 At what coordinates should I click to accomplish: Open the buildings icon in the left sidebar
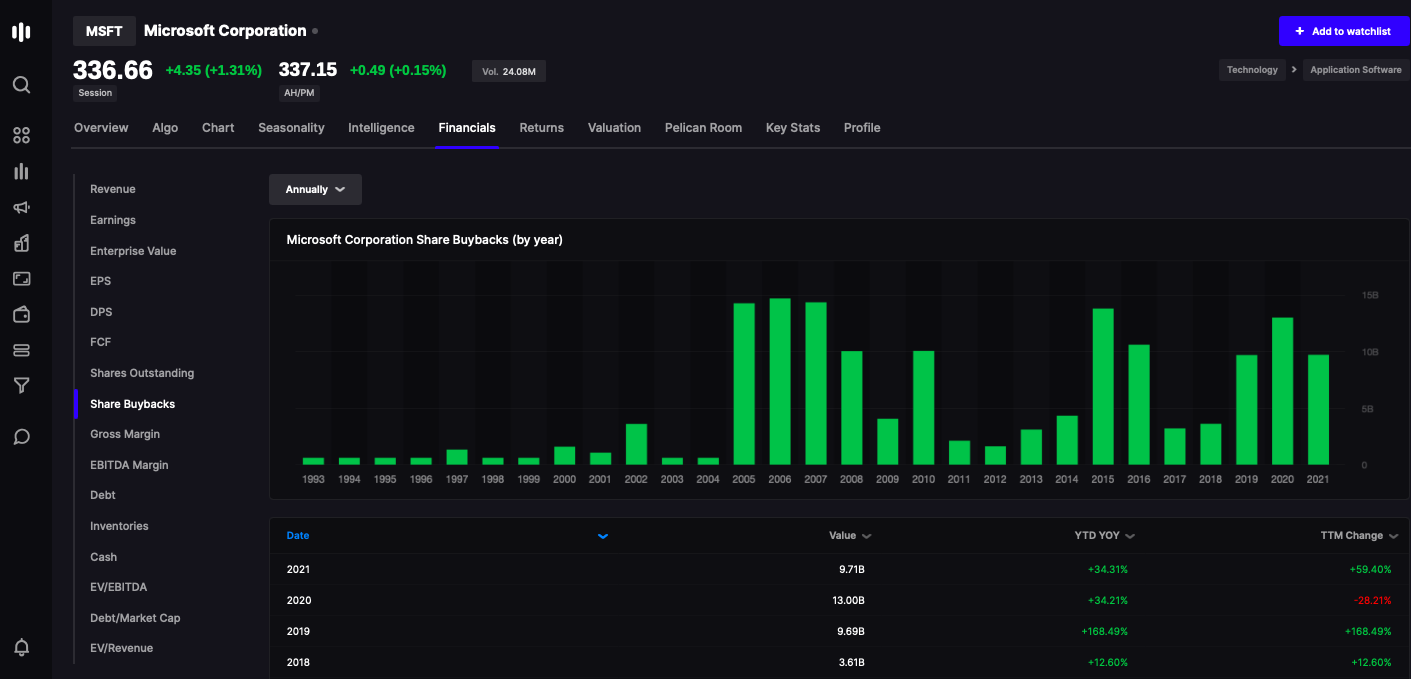click(21, 243)
